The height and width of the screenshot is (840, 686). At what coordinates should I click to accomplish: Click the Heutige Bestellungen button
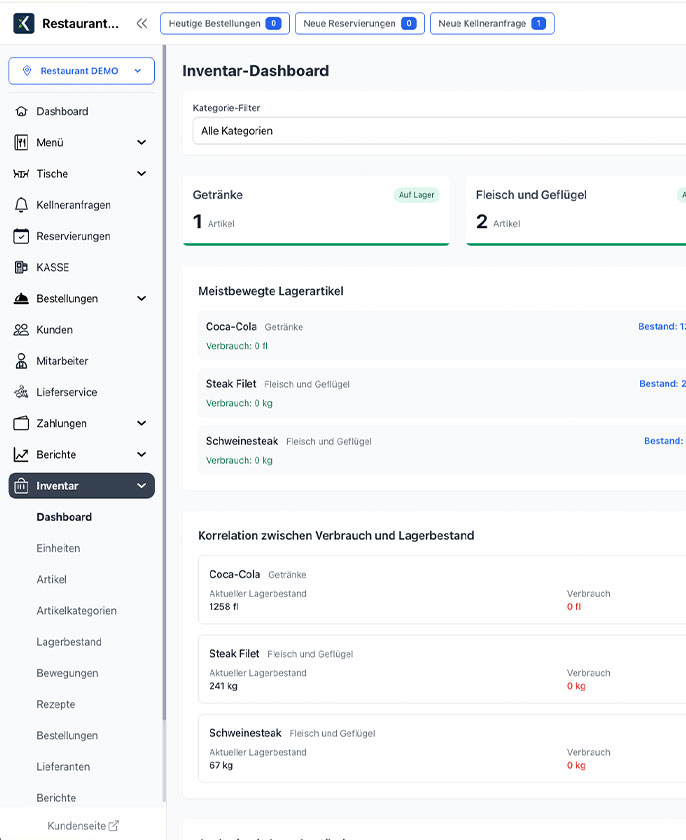tap(225, 23)
